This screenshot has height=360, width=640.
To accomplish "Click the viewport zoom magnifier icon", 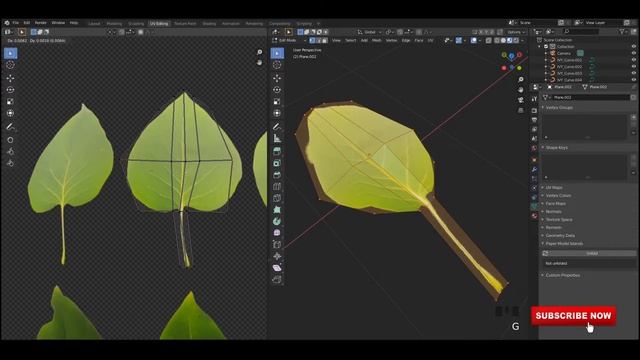I will (520, 79).
